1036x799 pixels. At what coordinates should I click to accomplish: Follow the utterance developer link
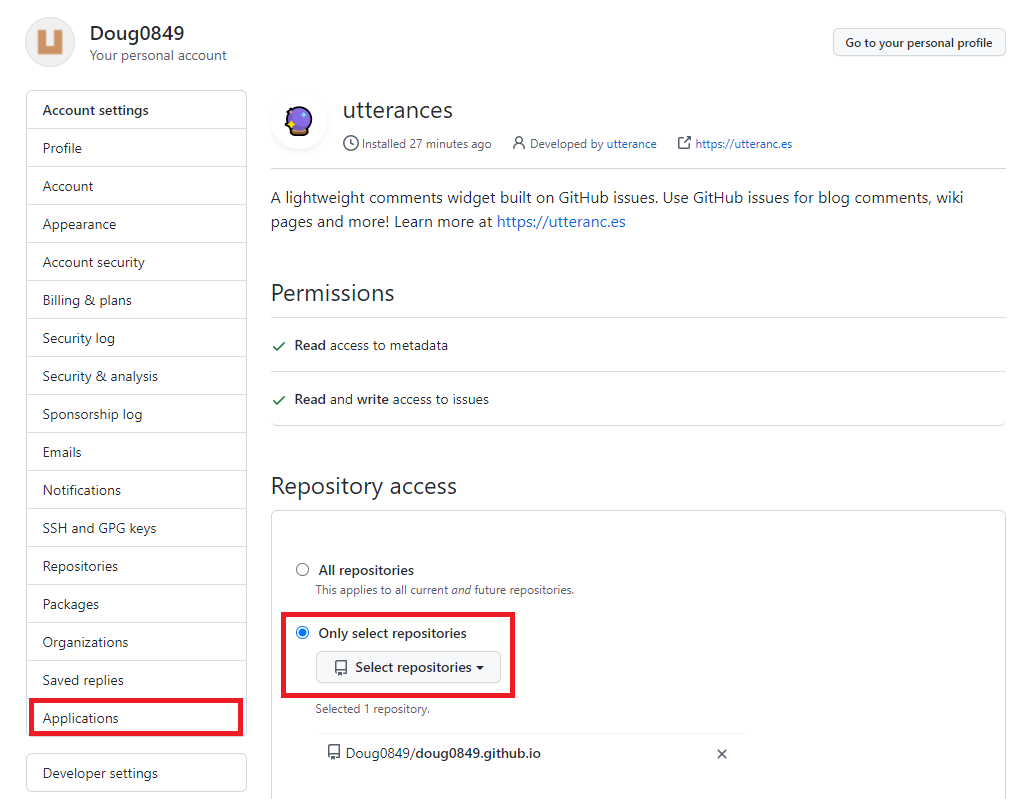[631, 144]
